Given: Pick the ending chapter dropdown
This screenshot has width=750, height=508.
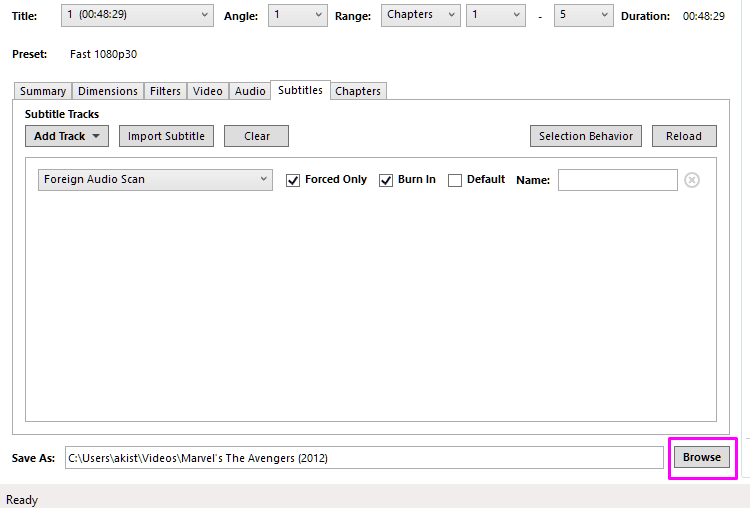Looking at the screenshot, I should [x=584, y=15].
